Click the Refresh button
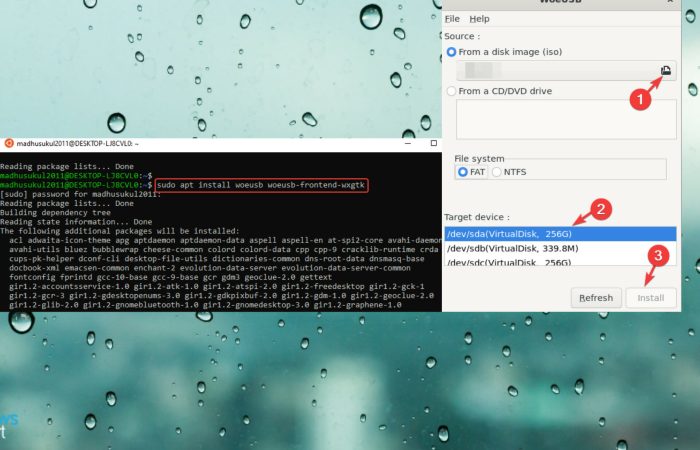The height and width of the screenshot is (450, 700). 596,298
